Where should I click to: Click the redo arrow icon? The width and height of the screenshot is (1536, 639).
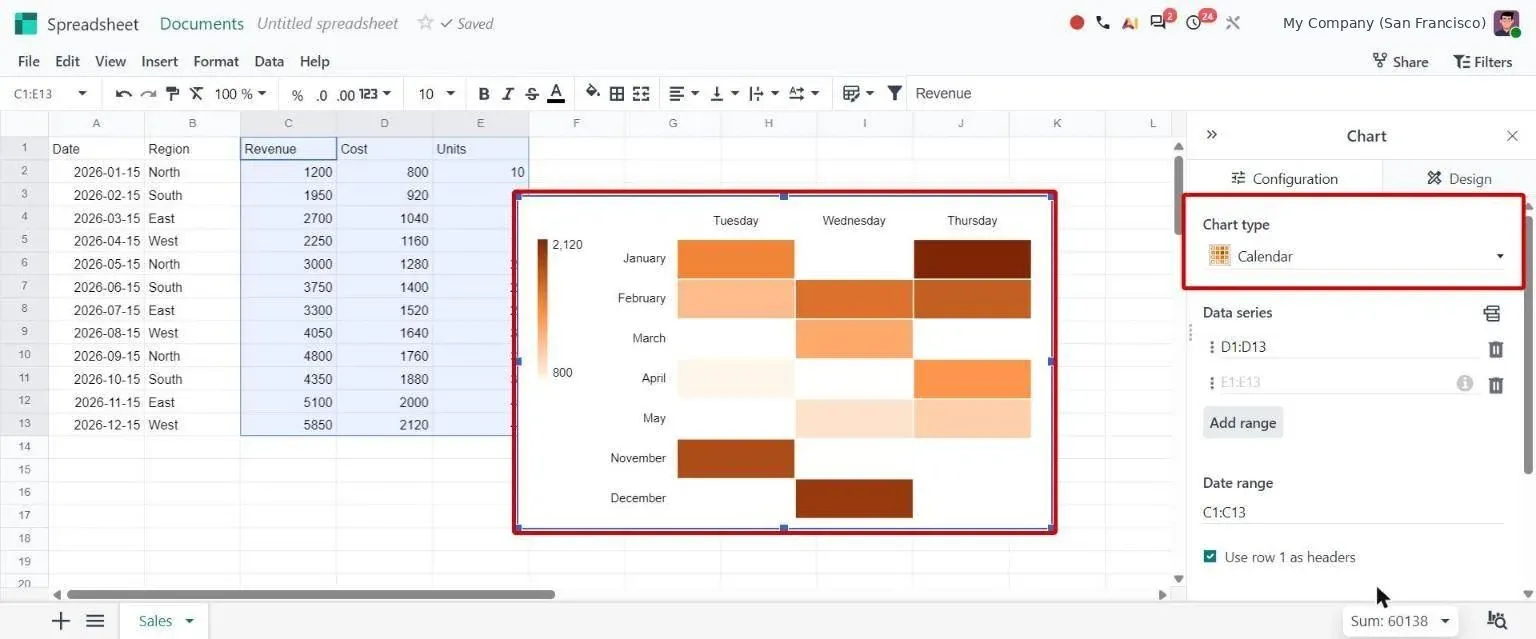[148, 94]
